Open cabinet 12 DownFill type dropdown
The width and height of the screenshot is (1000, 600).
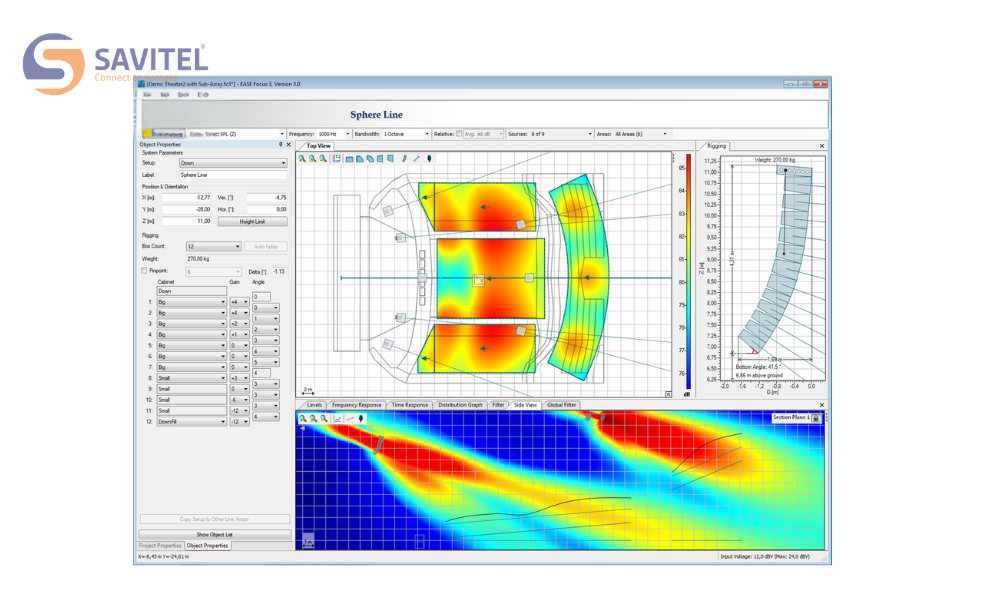191,421
